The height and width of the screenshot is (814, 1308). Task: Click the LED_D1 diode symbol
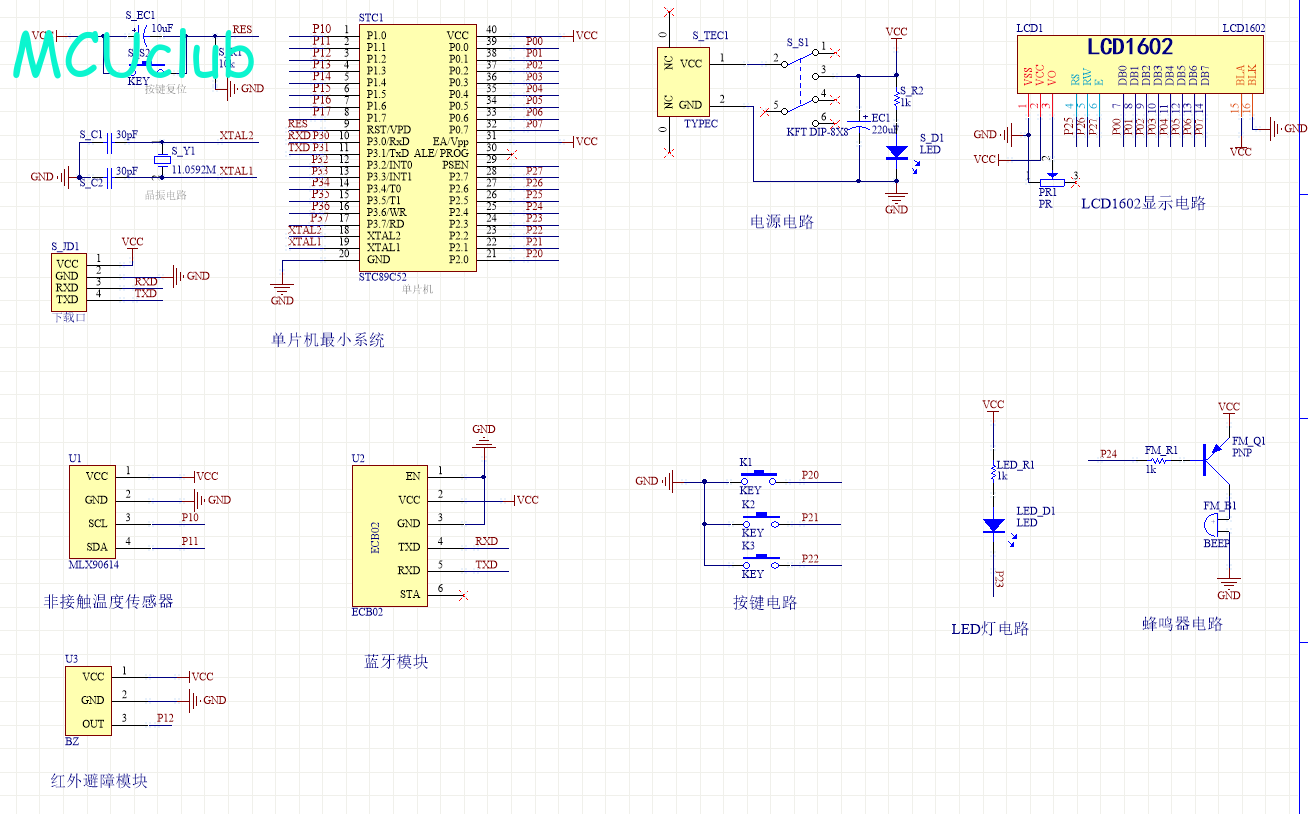tap(993, 525)
